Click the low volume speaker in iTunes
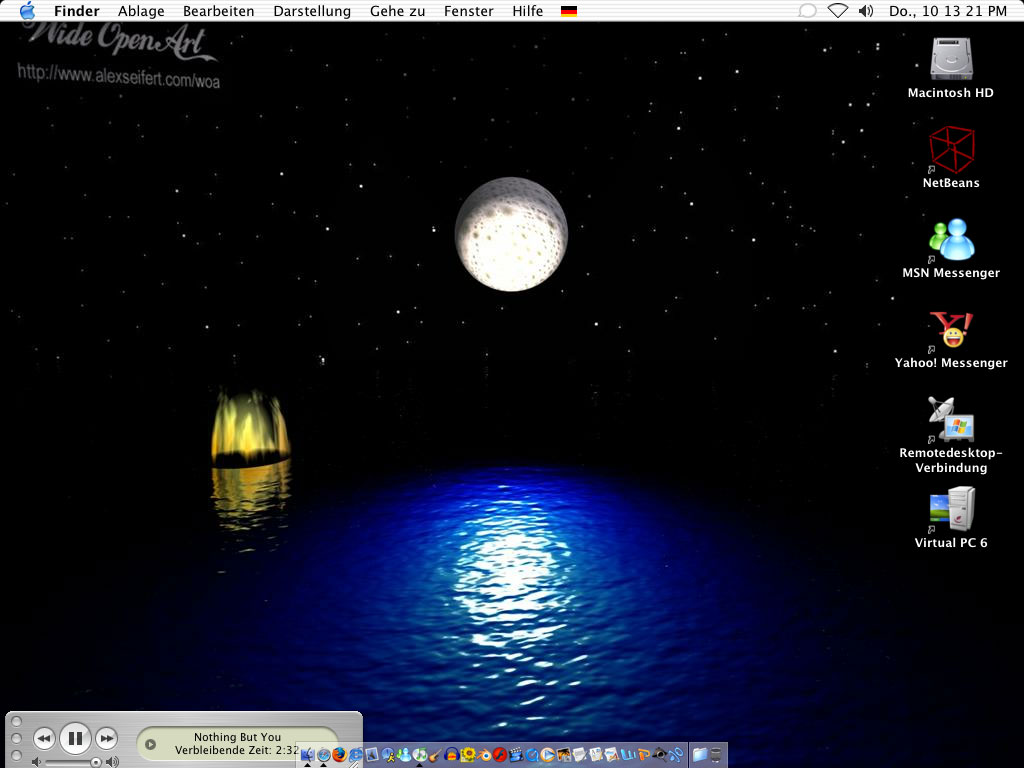The width and height of the screenshot is (1024, 768). (37, 762)
